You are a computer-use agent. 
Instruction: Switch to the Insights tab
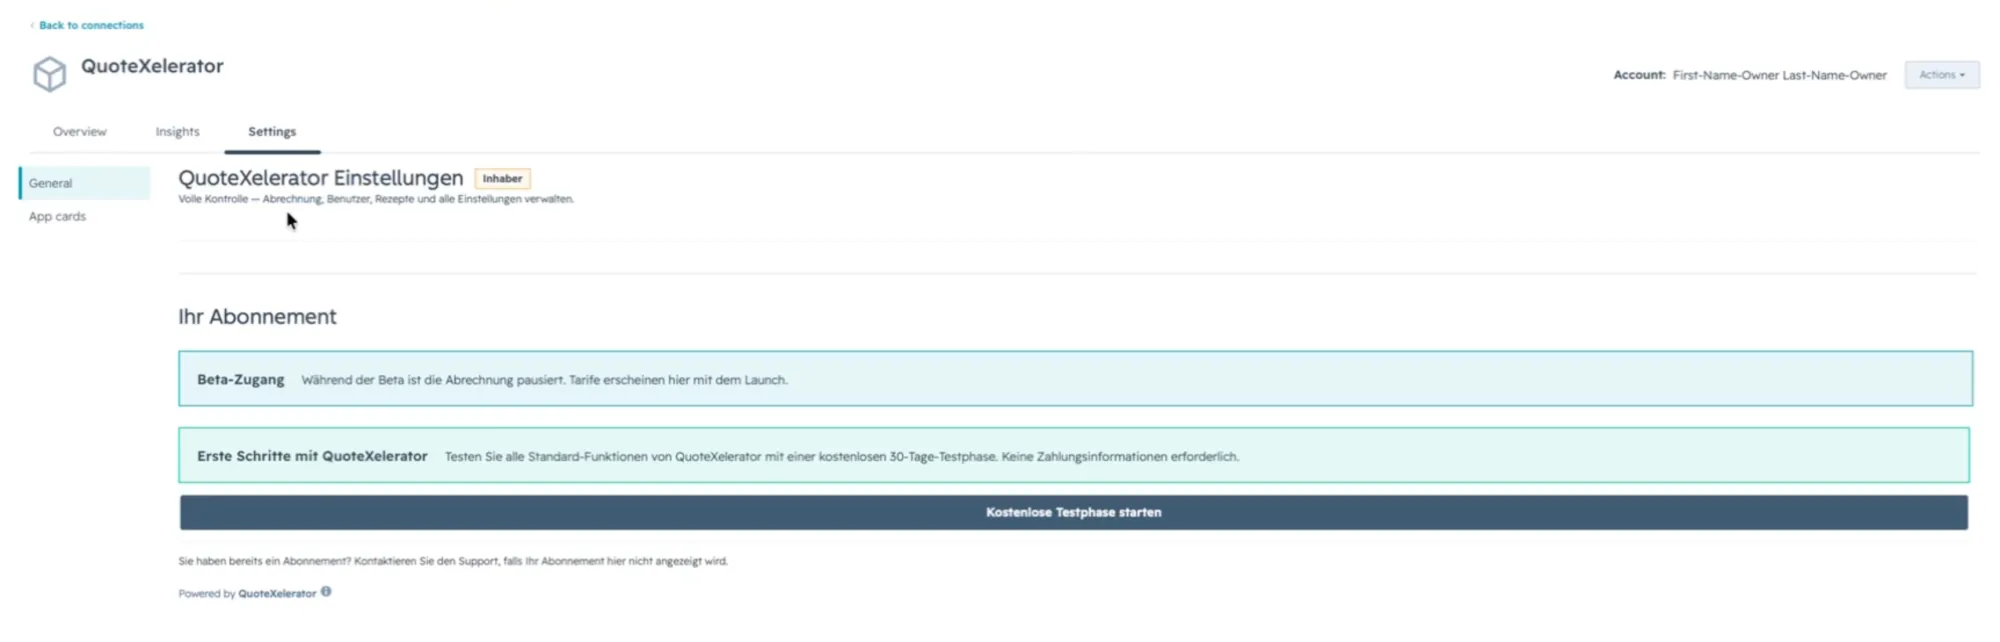click(x=178, y=132)
